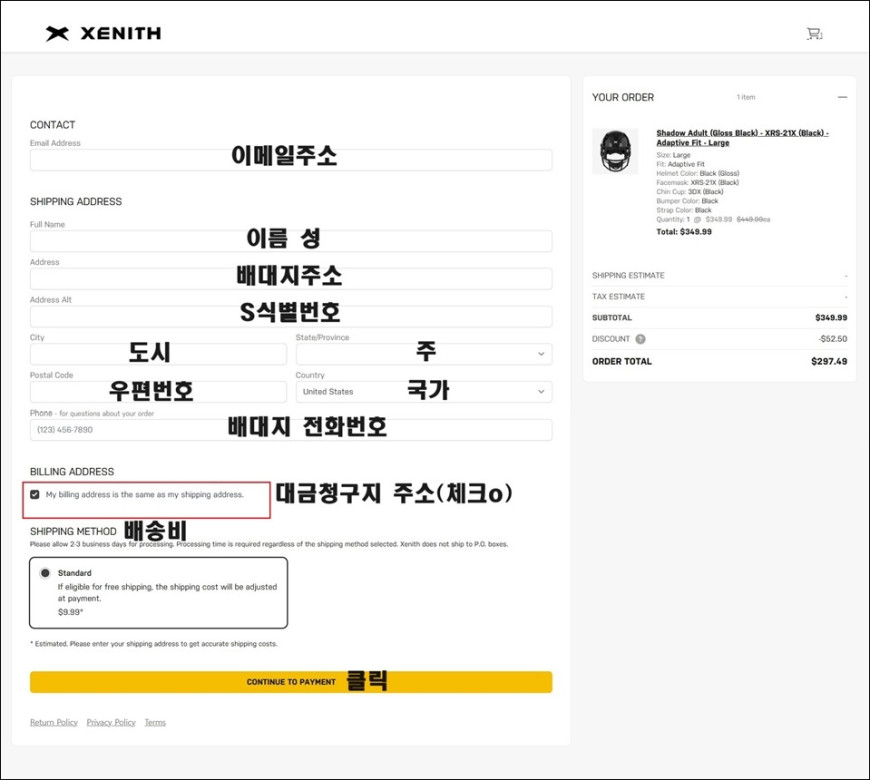The image size is (870, 780).
Task: Focus the Email Address field
Action: pos(291,160)
